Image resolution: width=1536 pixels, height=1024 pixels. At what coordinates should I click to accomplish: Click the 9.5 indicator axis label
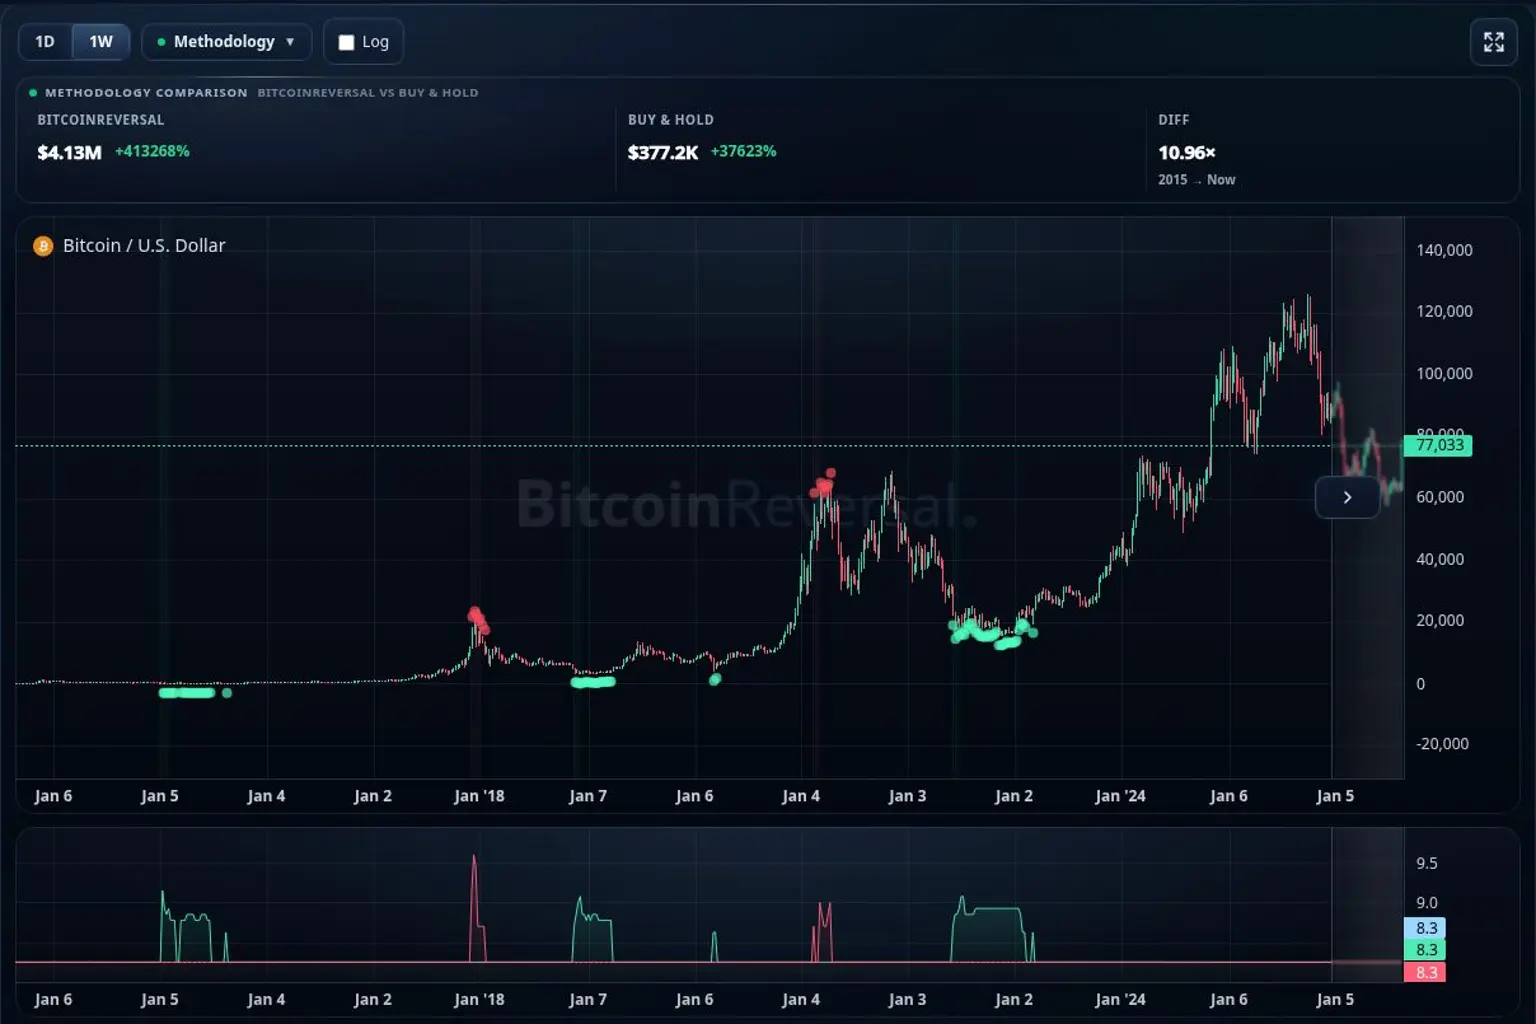pos(1427,863)
